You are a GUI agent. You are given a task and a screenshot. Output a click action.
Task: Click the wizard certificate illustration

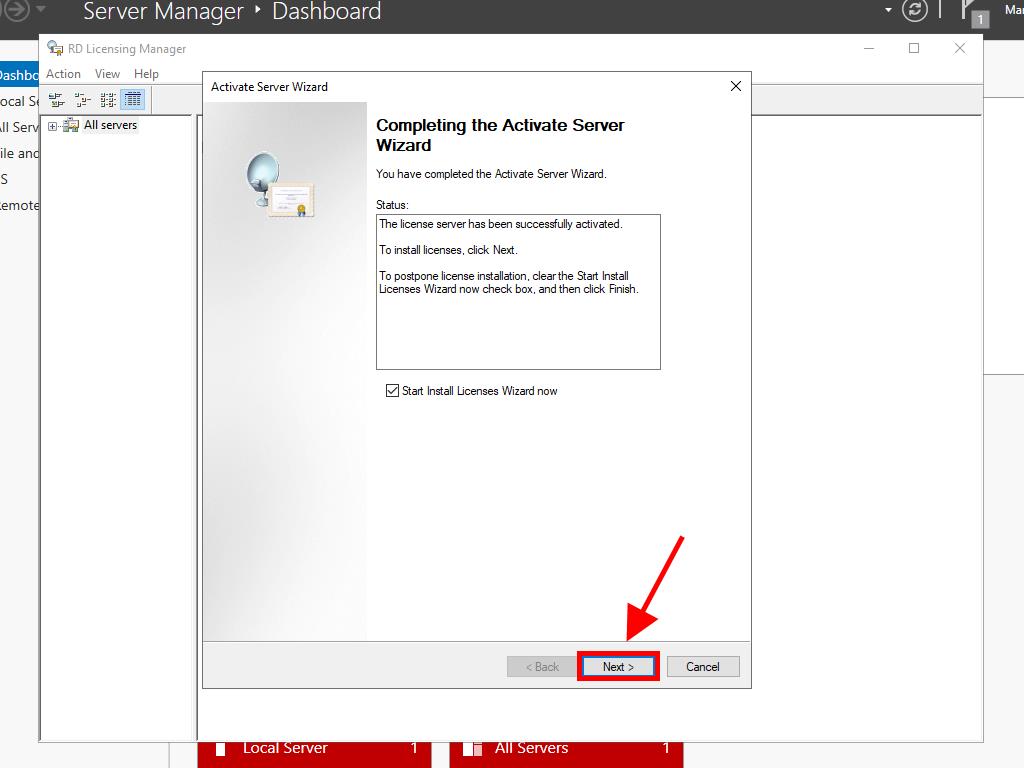[x=280, y=185]
